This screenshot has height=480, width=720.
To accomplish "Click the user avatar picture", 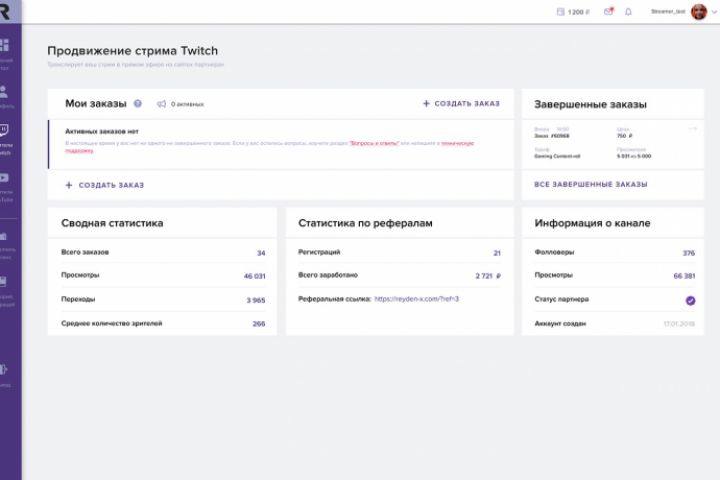I will click(699, 12).
